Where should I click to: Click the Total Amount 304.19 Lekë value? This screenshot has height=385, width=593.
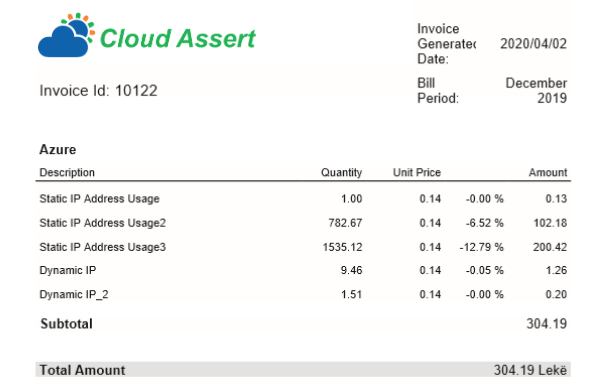[x=530, y=370]
